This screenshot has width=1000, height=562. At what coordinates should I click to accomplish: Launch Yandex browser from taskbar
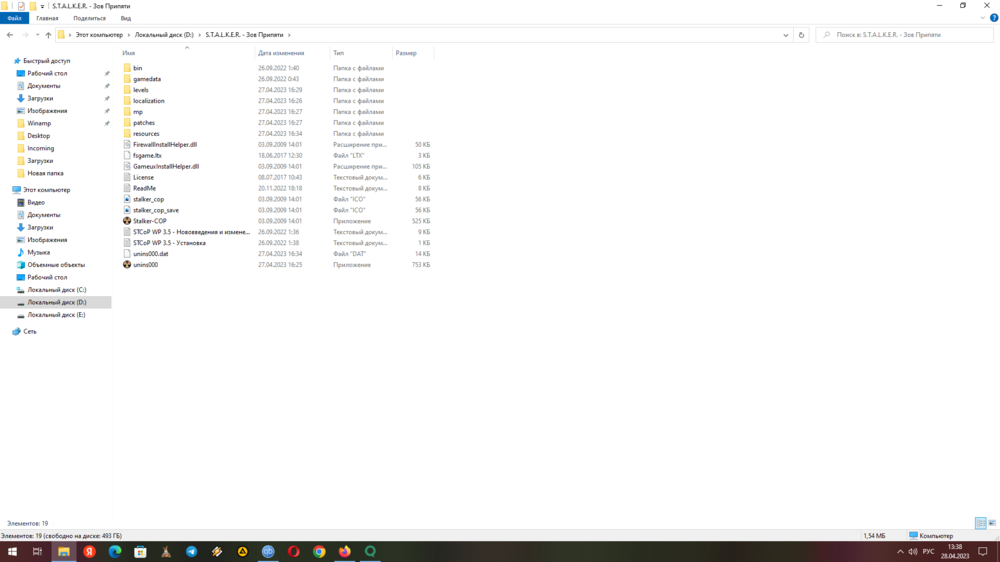(x=89, y=552)
